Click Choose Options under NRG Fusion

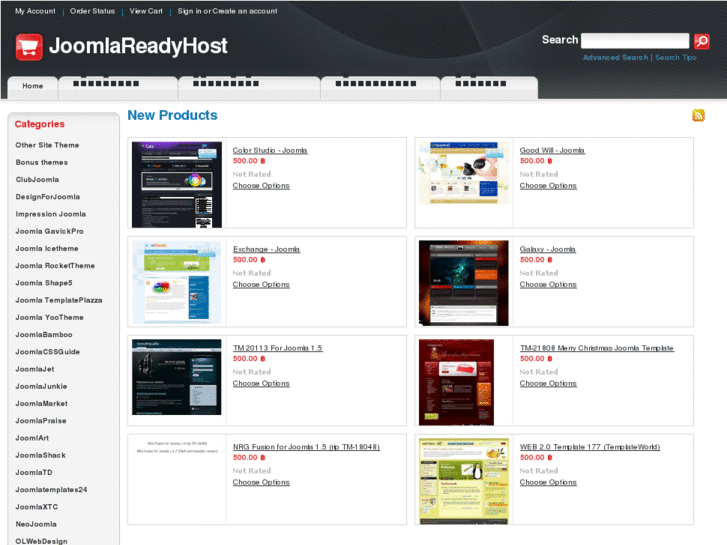(261, 482)
